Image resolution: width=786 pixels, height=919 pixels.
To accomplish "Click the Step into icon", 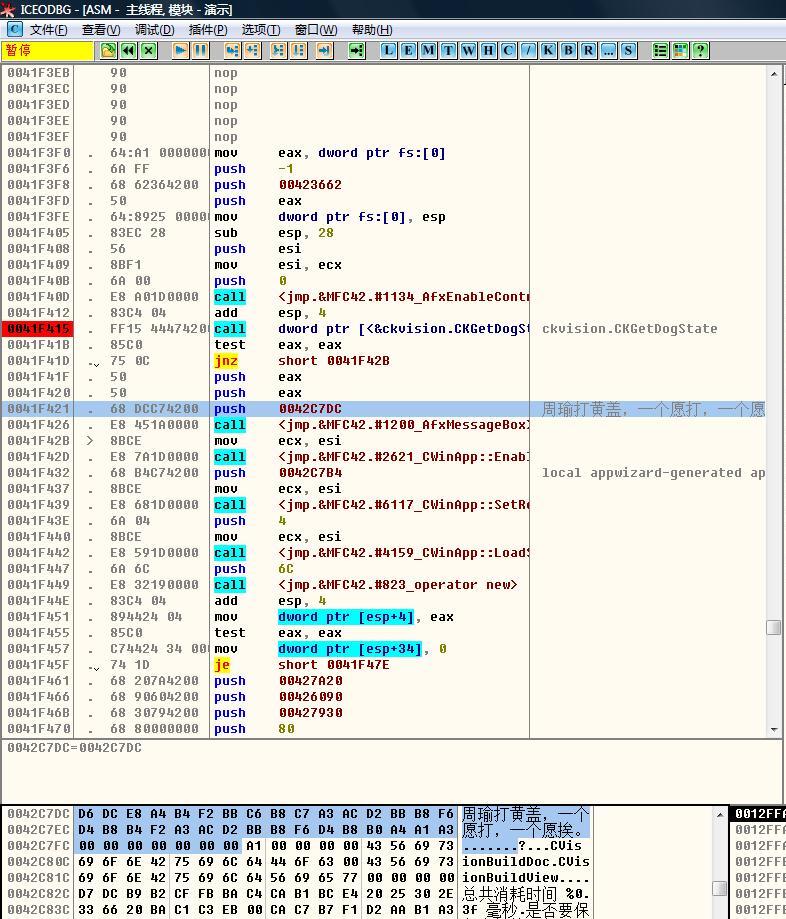I will click(x=232, y=50).
